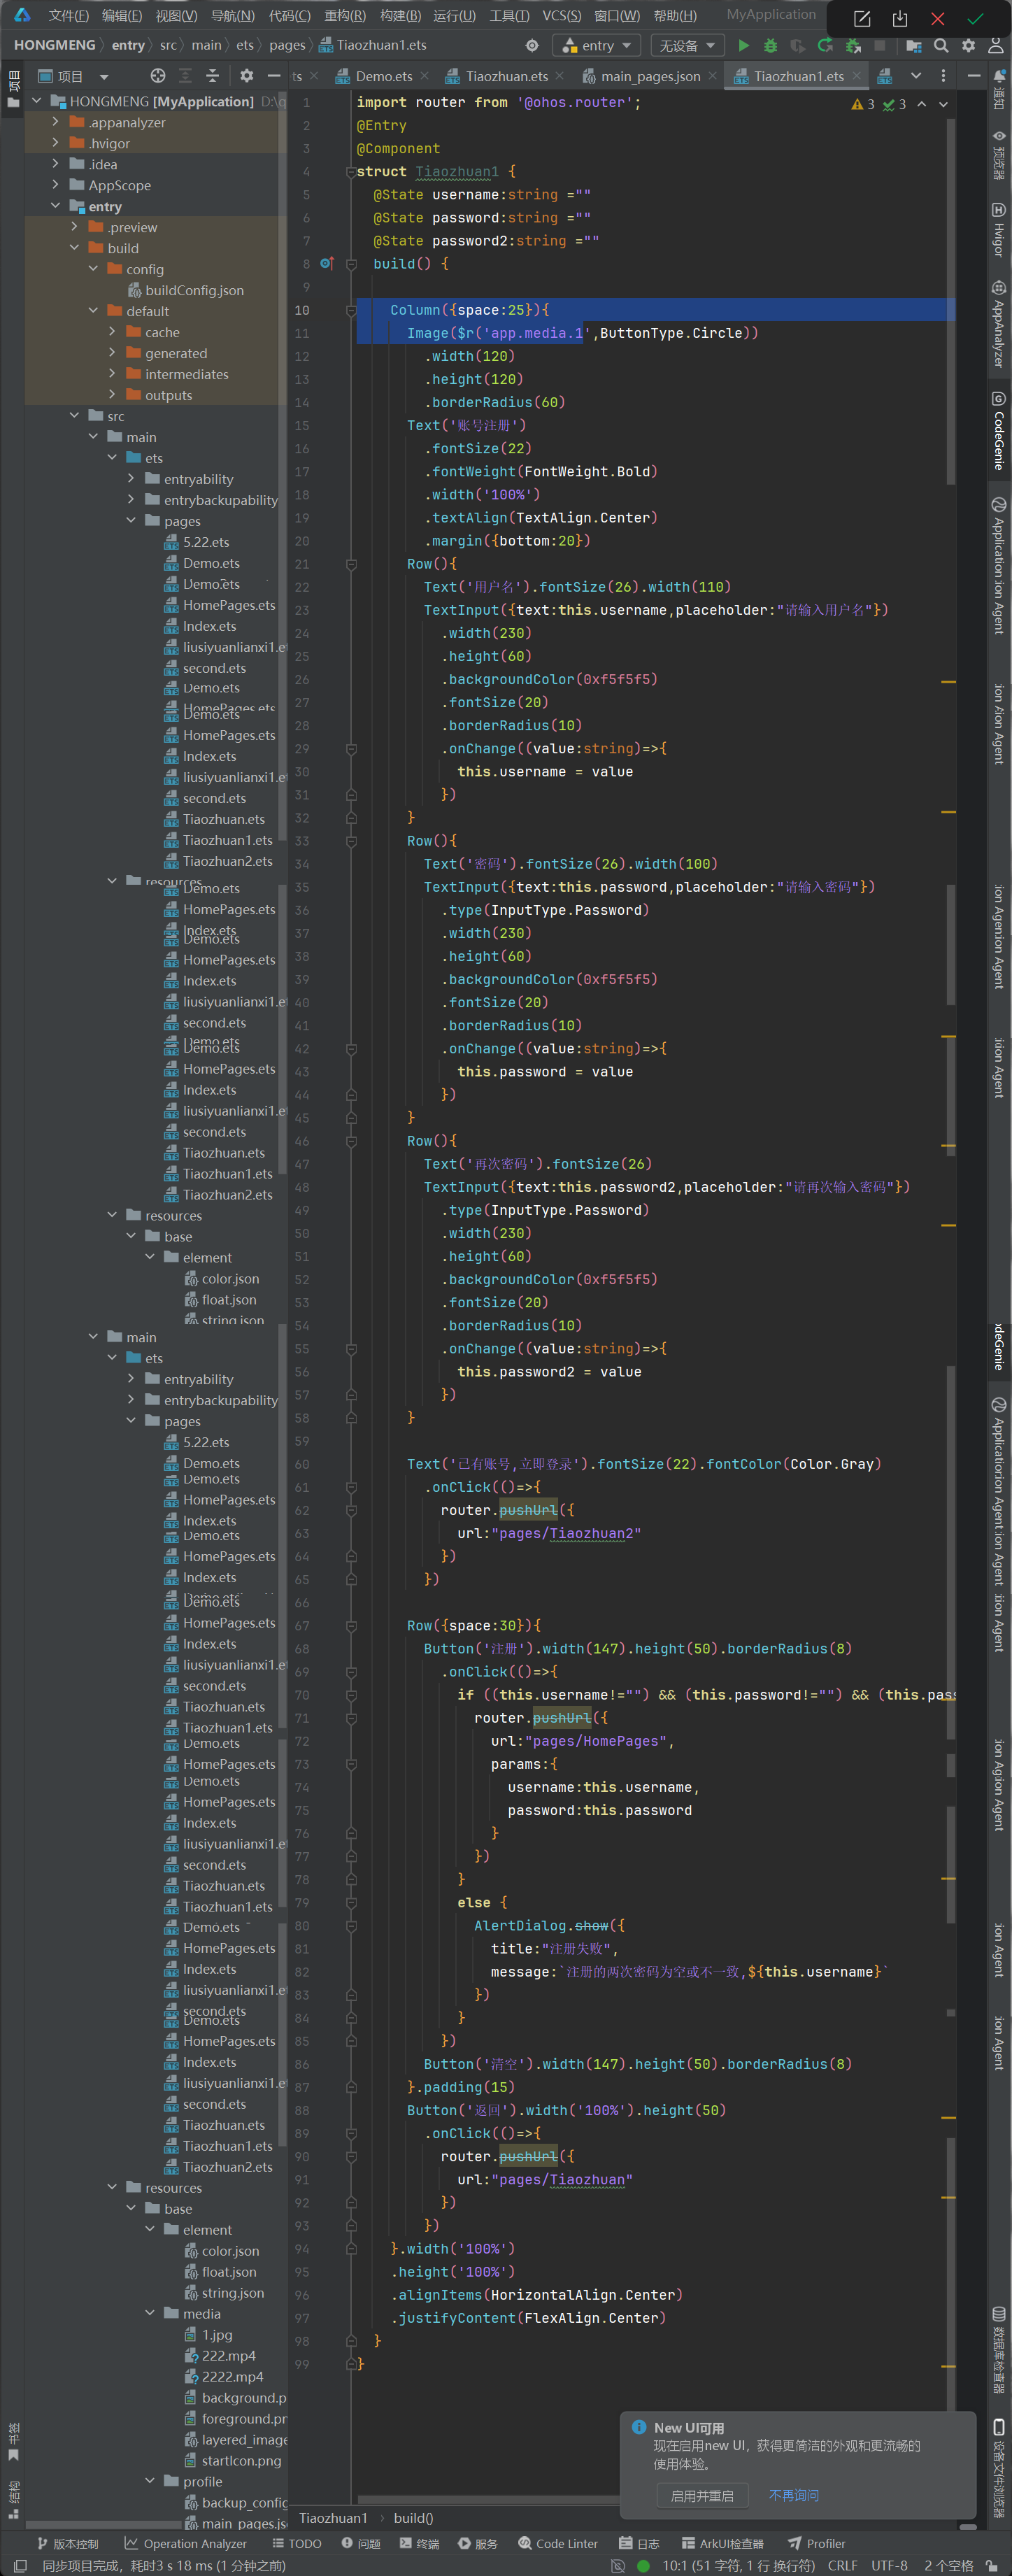The image size is (1012, 2576).
Task: Toggle the TODO tool window
Action: tap(297, 2543)
